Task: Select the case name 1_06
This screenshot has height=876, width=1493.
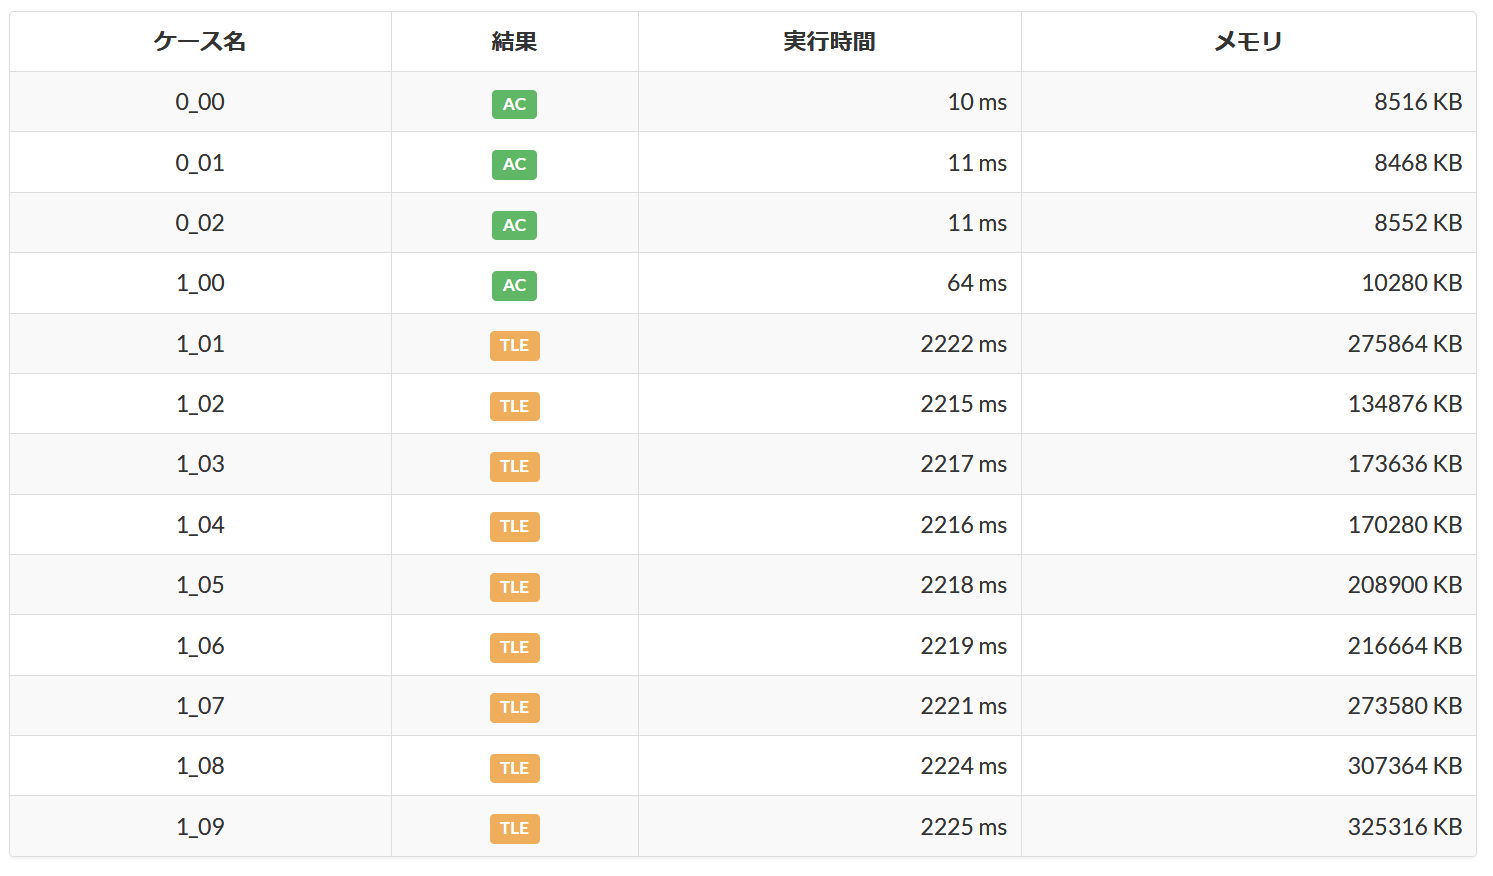Action: click(x=200, y=646)
